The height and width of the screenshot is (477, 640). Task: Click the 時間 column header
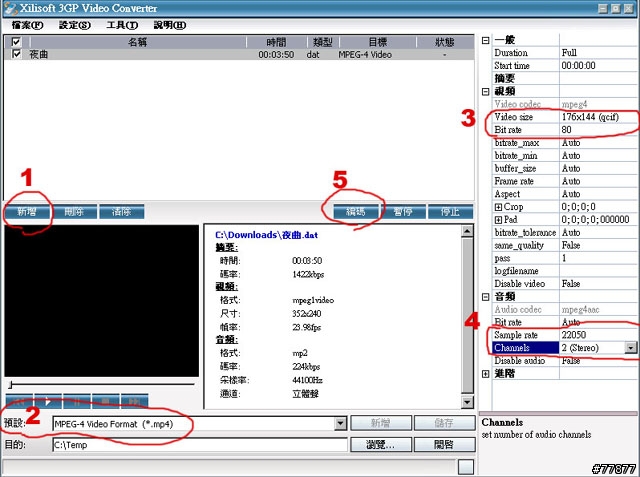tap(276, 42)
